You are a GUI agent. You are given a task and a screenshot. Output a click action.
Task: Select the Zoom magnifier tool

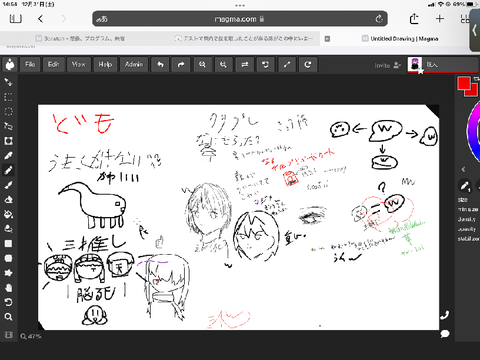[x=8, y=317]
